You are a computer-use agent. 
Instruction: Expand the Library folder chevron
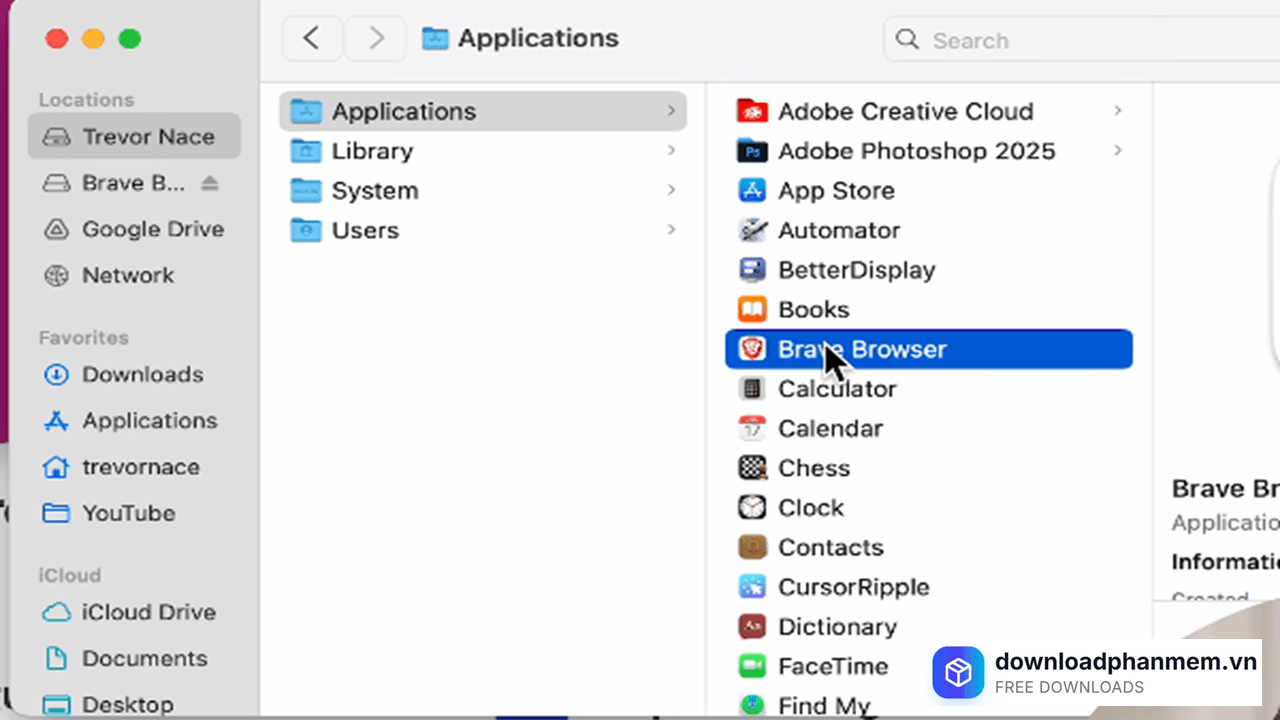(671, 151)
